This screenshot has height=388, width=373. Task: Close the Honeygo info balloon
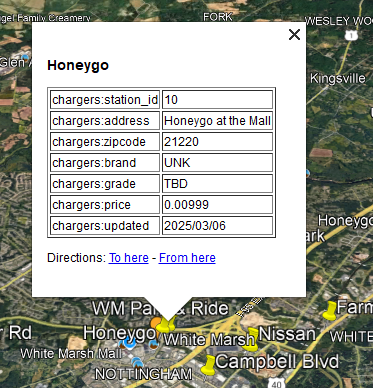(x=294, y=34)
